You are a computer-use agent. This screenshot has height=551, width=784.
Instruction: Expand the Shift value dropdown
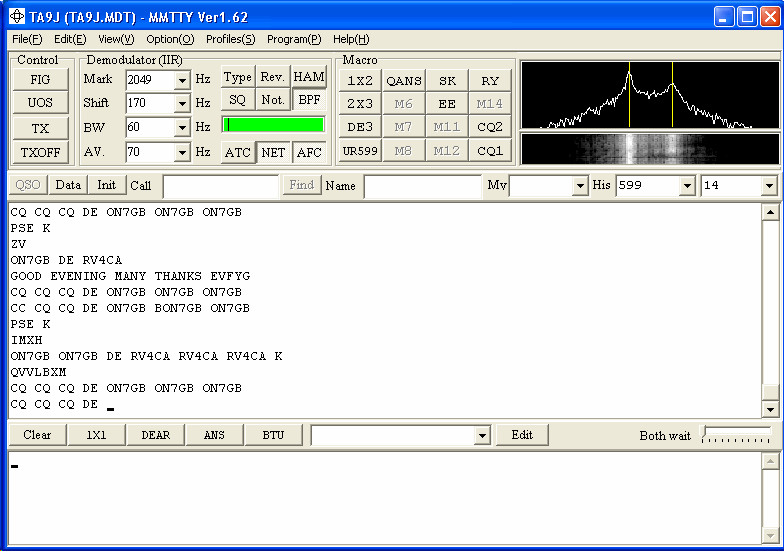182,104
